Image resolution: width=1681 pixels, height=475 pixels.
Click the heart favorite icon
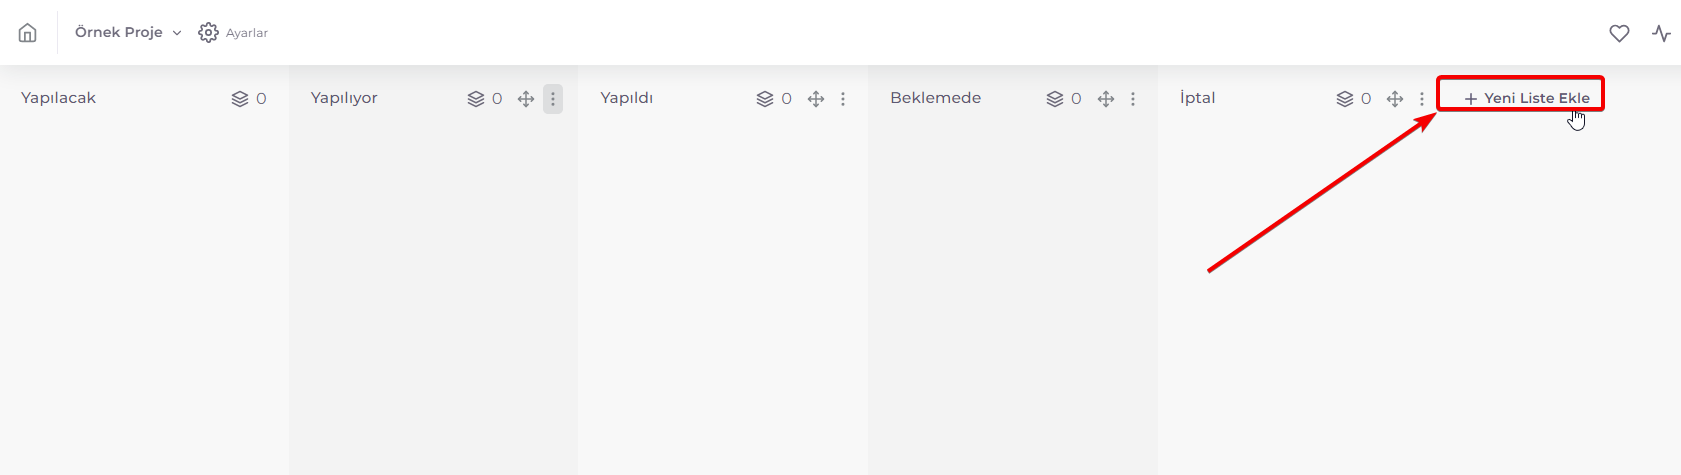[x=1619, y=33]
